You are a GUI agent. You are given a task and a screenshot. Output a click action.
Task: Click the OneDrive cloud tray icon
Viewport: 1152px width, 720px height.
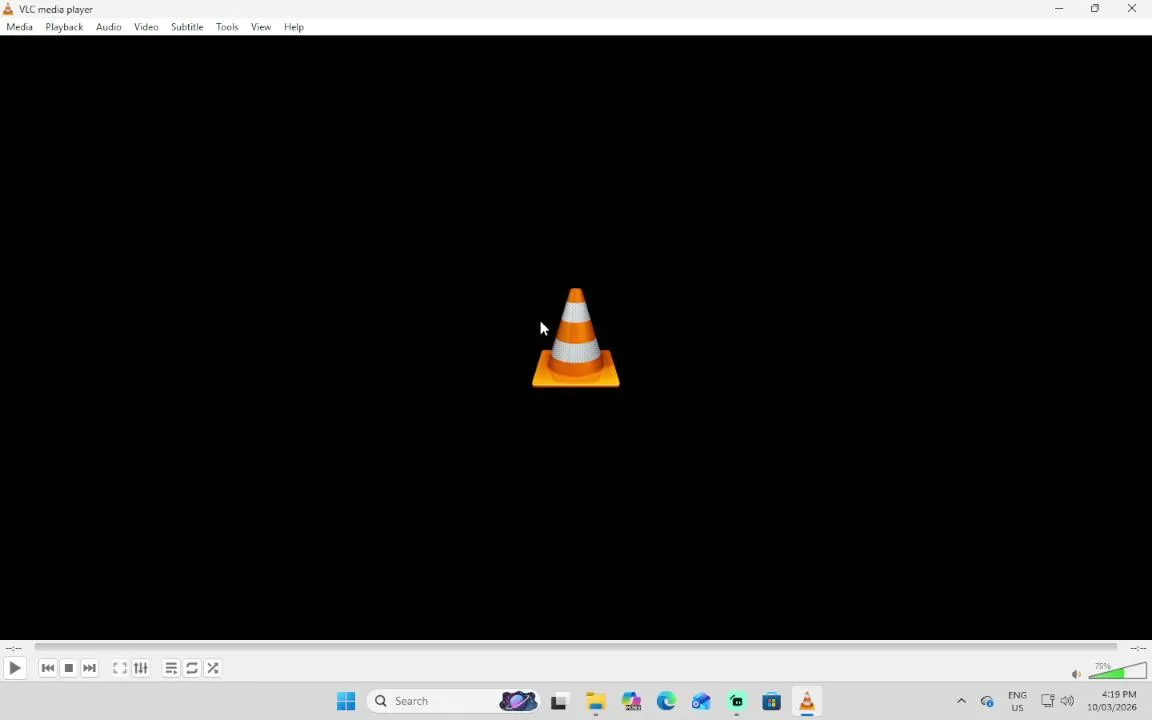(x=987, y=701)
